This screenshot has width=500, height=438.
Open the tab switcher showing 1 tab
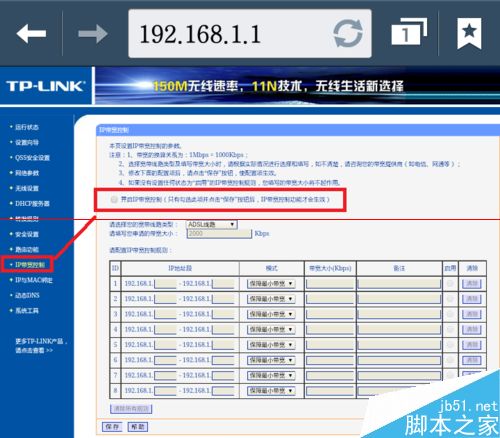point(409,32)
